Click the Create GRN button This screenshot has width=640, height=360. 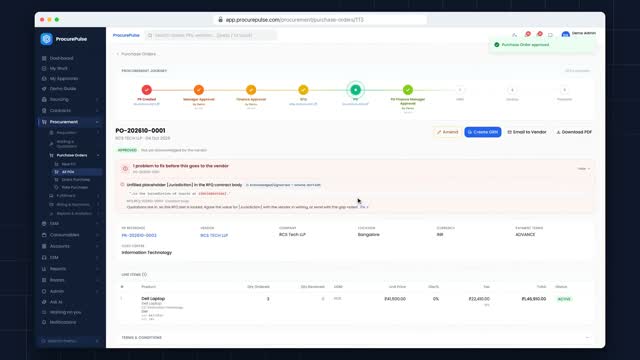(483, 132)
